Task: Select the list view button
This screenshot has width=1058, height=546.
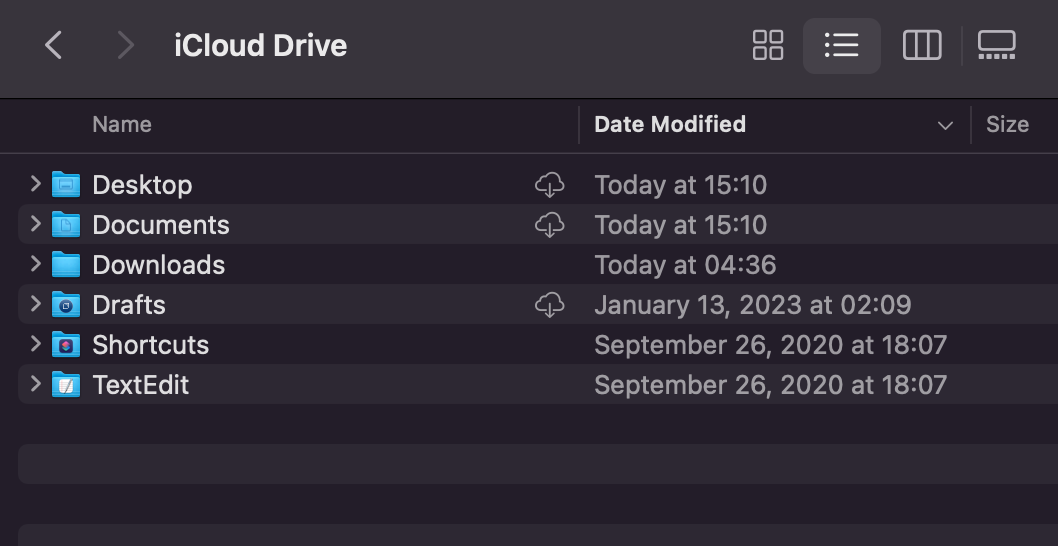Action: (x=841, y=45)
